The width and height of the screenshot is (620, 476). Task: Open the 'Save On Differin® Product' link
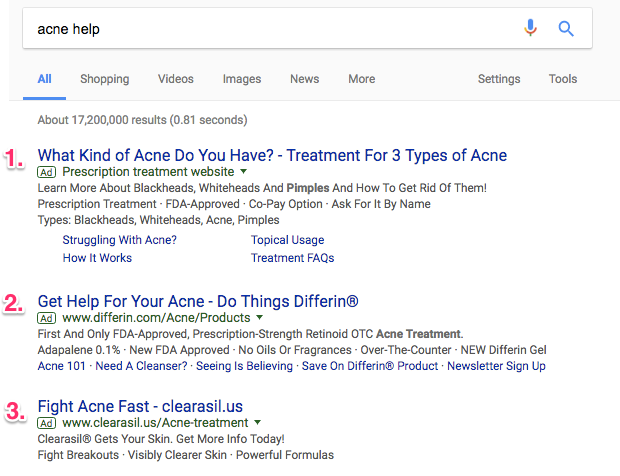point(370,366)
